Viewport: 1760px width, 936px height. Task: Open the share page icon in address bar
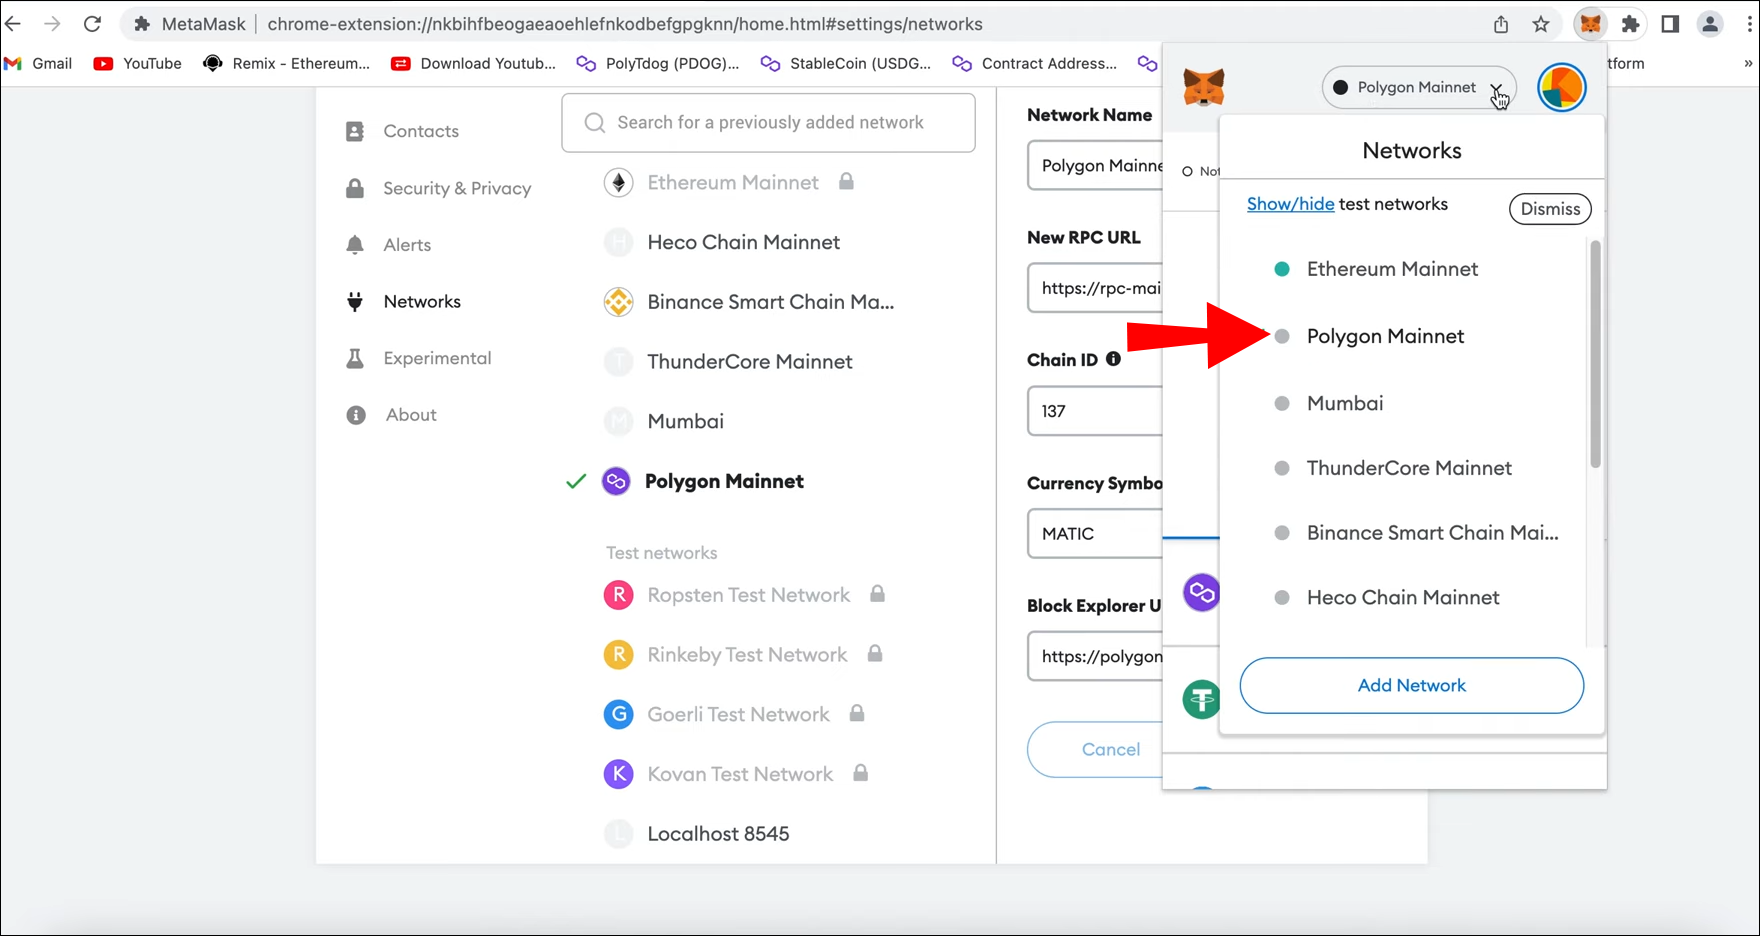[x=1501, y=24]
